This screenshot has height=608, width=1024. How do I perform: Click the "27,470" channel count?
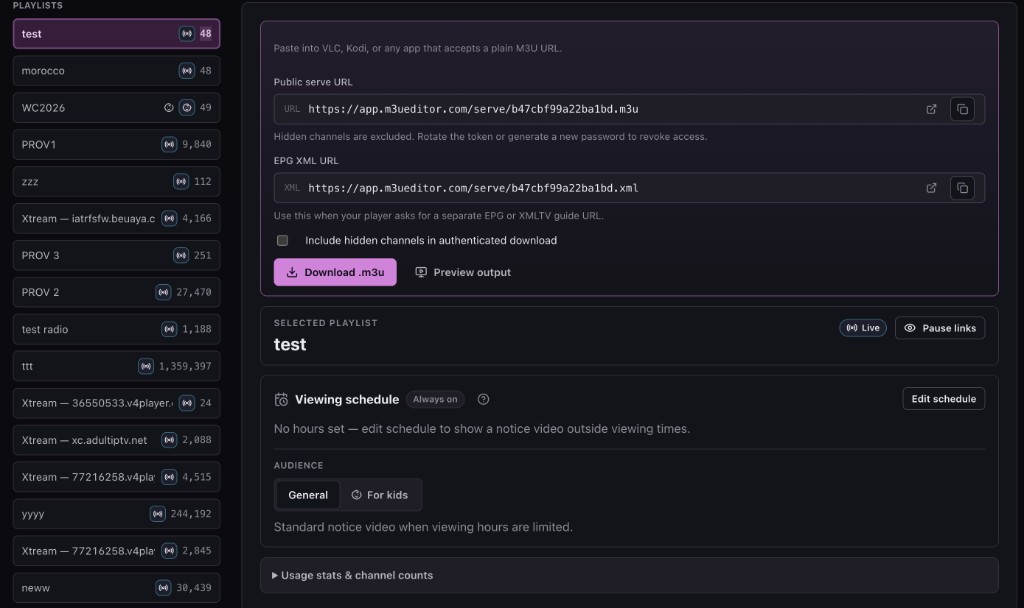(x=194, y=292)
